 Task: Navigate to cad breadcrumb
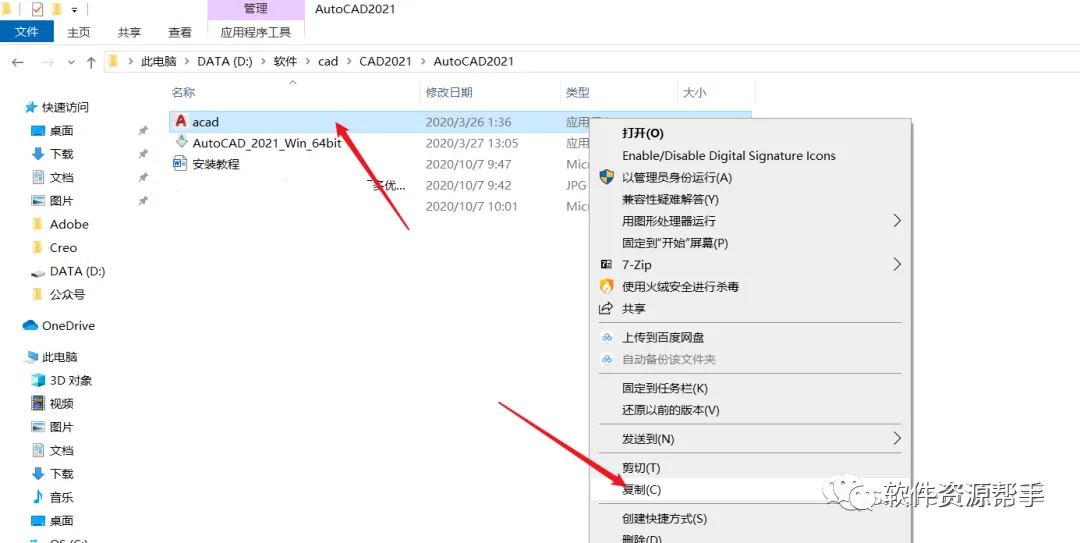(x=328, y=61)
